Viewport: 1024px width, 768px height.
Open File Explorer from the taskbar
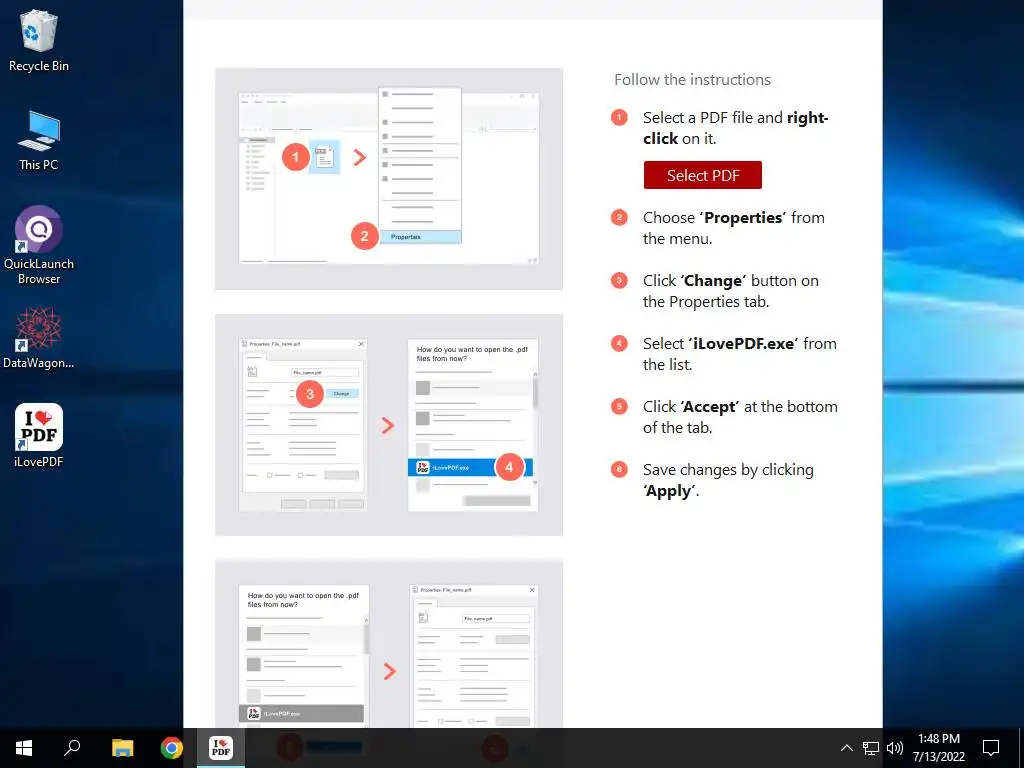tap(122, 748)
